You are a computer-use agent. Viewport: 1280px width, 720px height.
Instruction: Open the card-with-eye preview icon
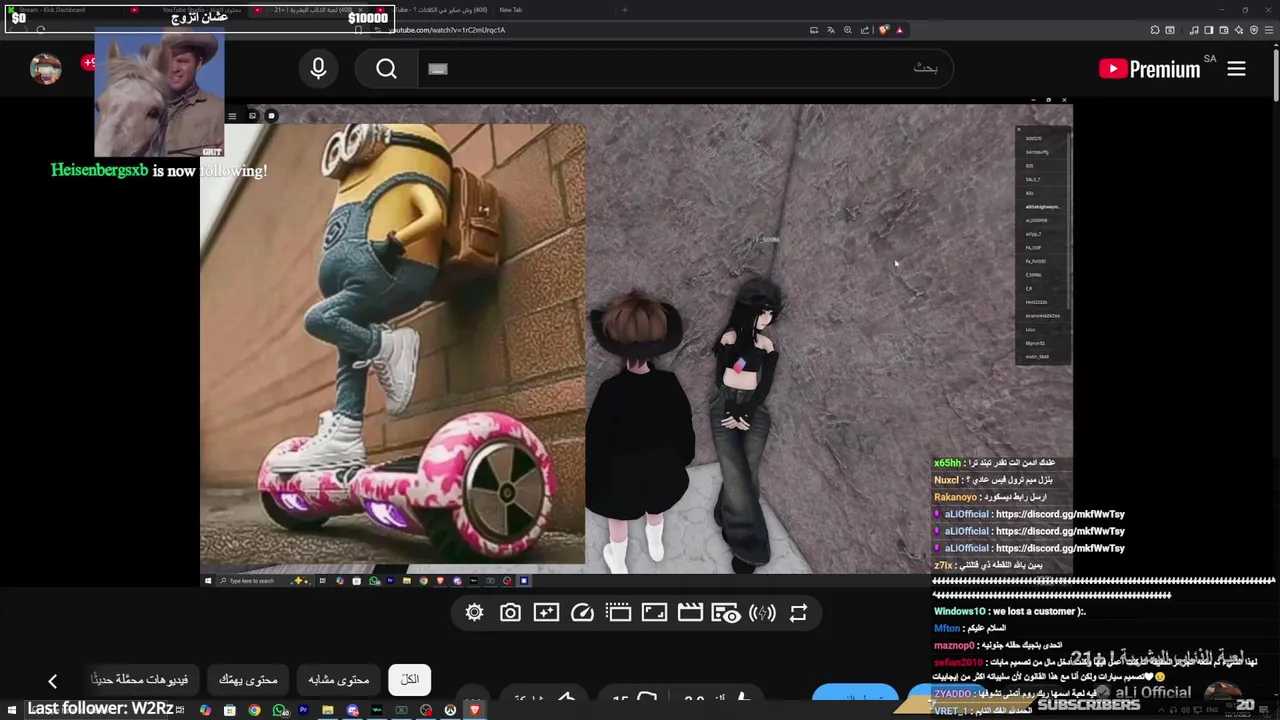point(726,613)
